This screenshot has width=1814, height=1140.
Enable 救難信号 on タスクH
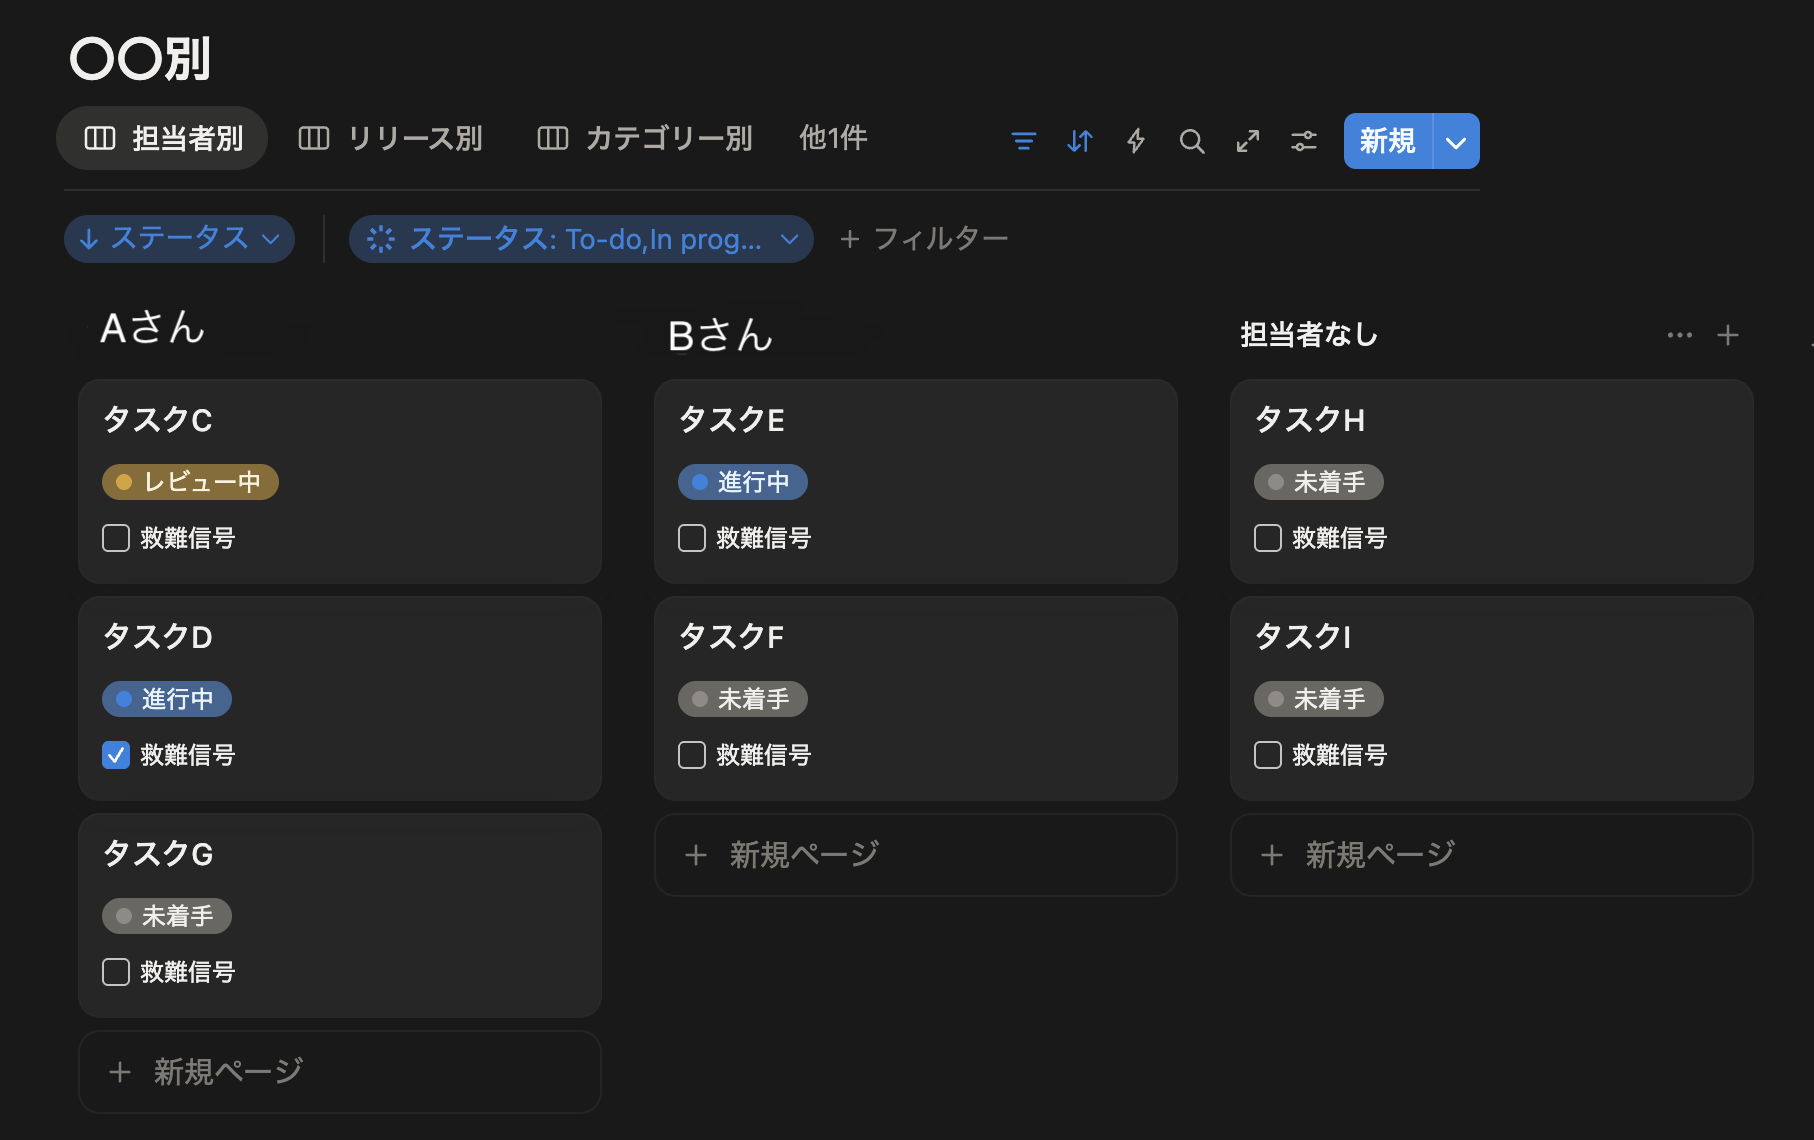tap(1267, 538)
